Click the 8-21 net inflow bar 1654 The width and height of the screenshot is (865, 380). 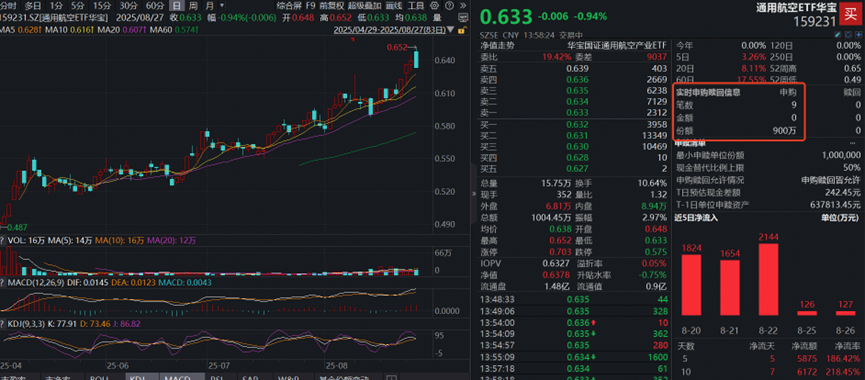click(730, 288)
